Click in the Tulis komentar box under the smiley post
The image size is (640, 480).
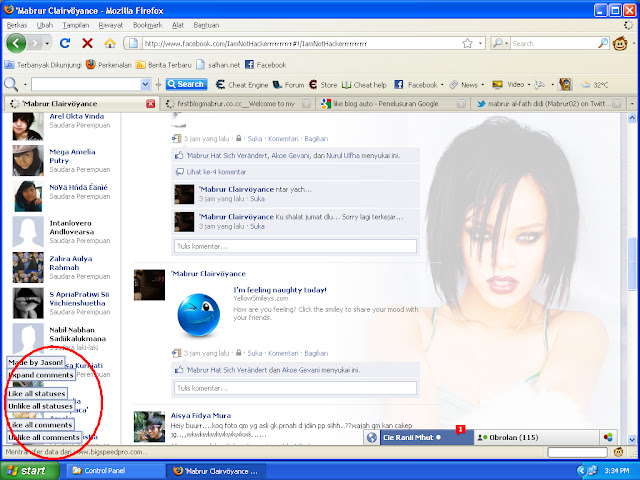295,388
